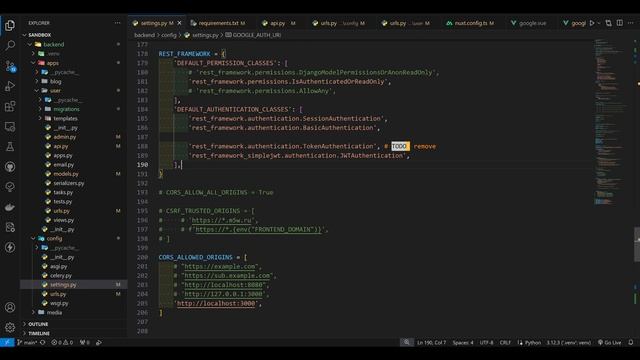Switch to the api.py tab
This screenshot has height=360, width=640.
(278, 23)
